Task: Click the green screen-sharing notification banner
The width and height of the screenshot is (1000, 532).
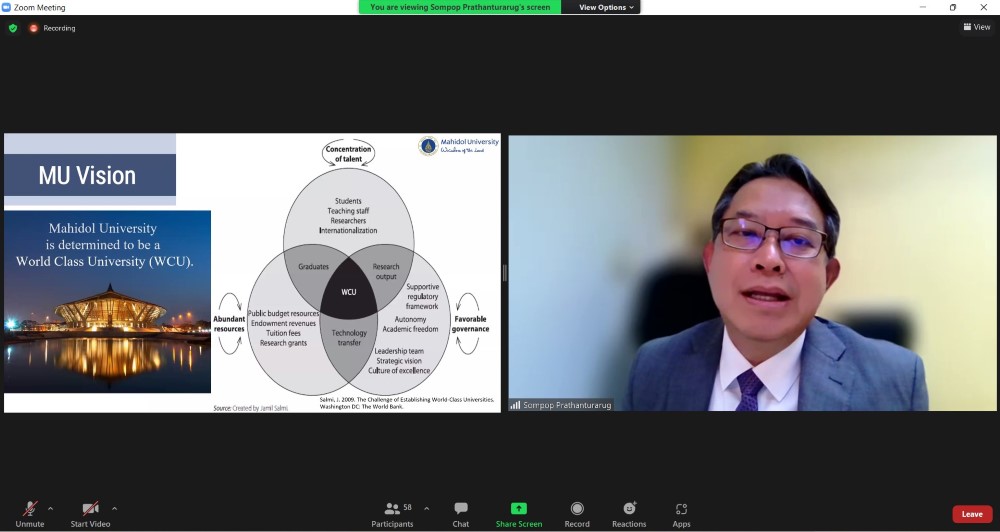Action: pyautogui.click(x=460, y=7)
